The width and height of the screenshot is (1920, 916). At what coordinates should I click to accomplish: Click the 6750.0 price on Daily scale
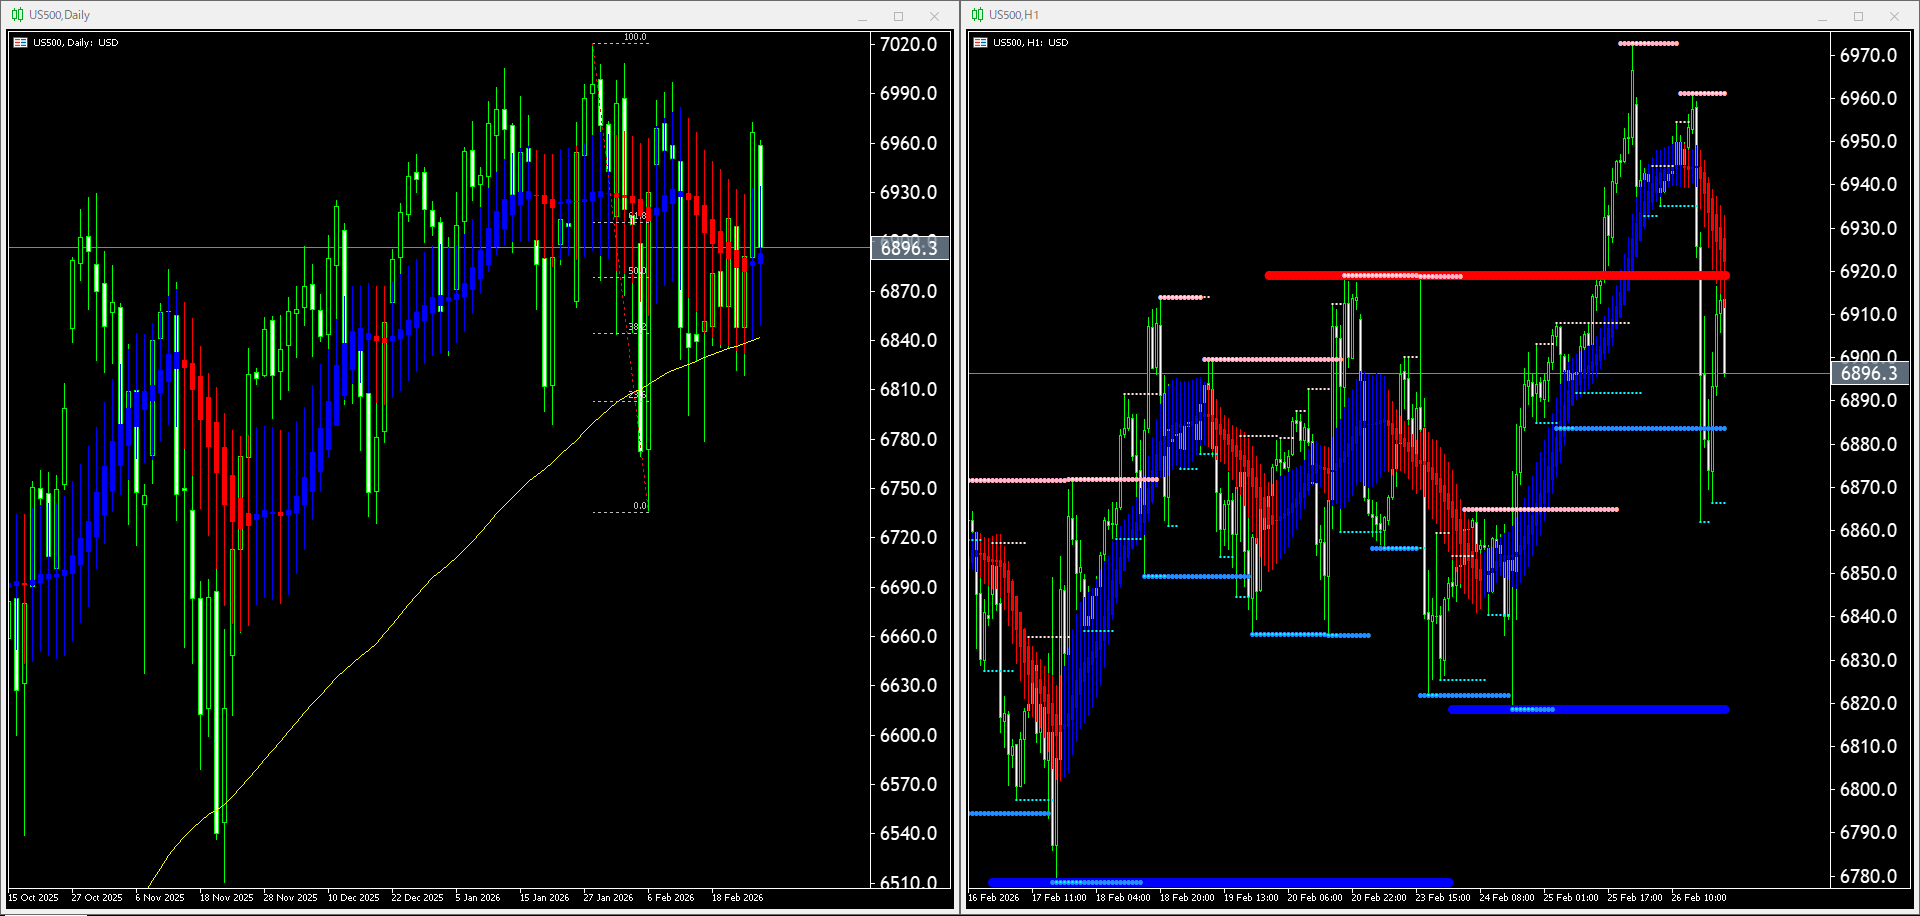[908, 488]
